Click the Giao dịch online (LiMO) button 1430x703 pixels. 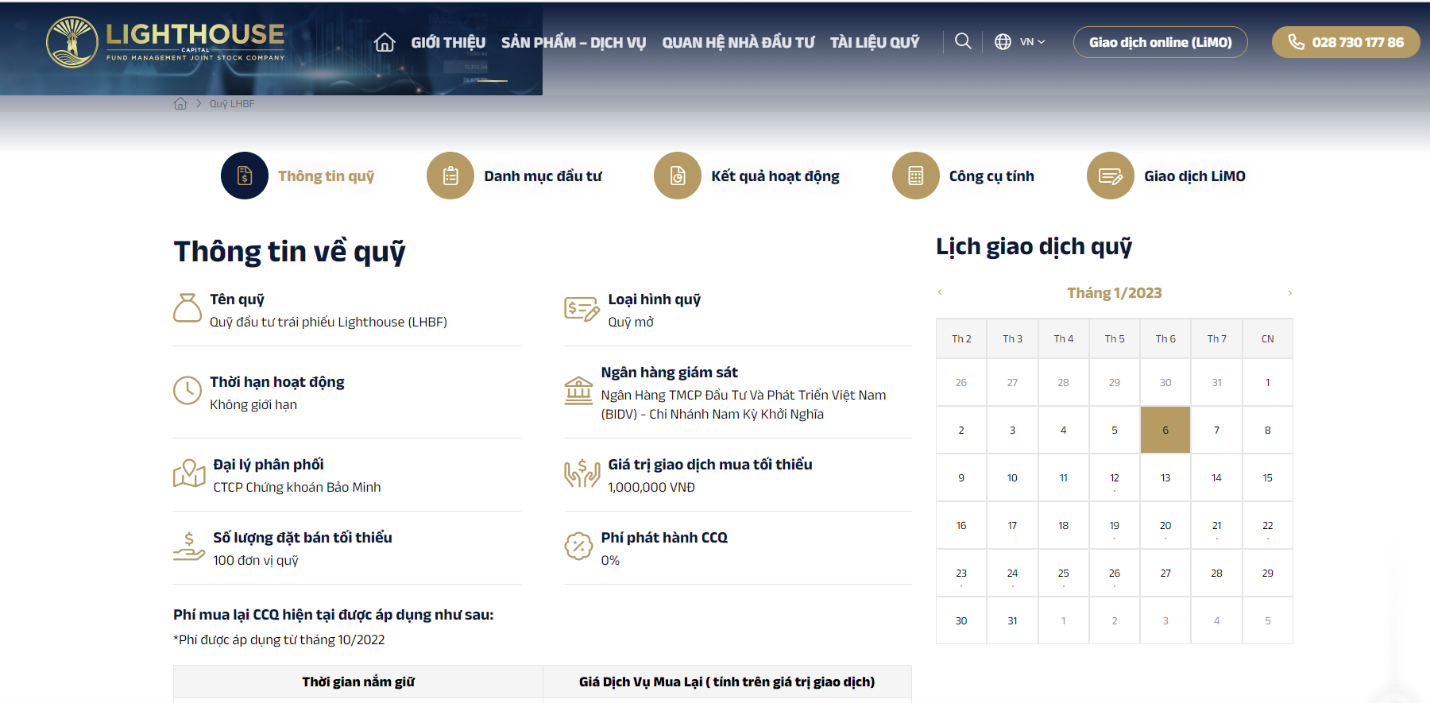[x=1159, y=42]
